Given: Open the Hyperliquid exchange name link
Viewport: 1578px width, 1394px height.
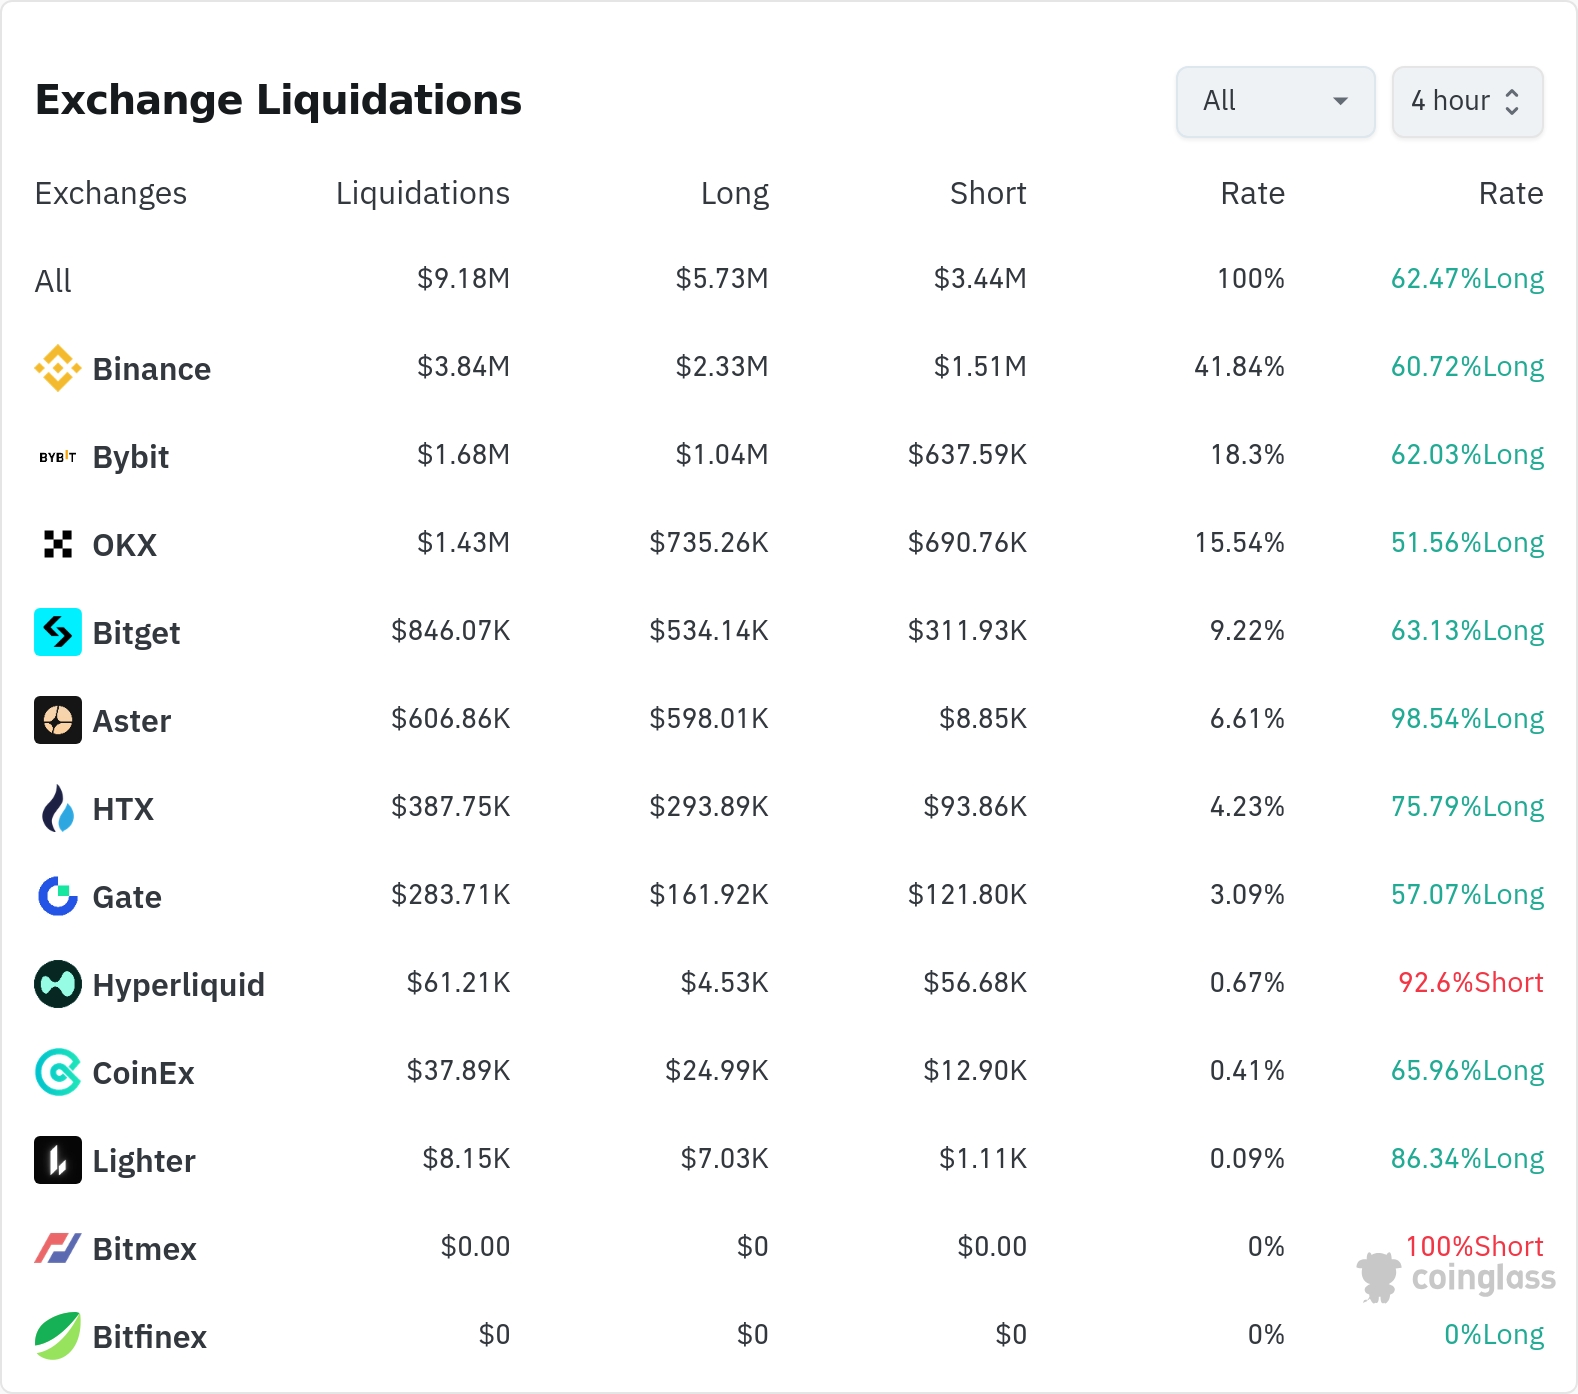Looking at the screenshot, I should point(178,985).
